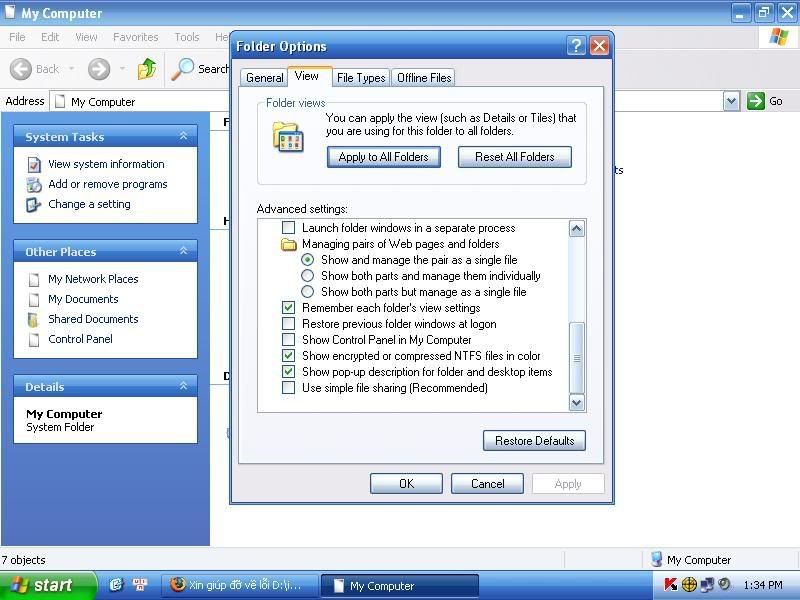Screen dimensions: 800x600
Task: Click the Internet Explorer quick launch icon
Action: coord(116,584)
